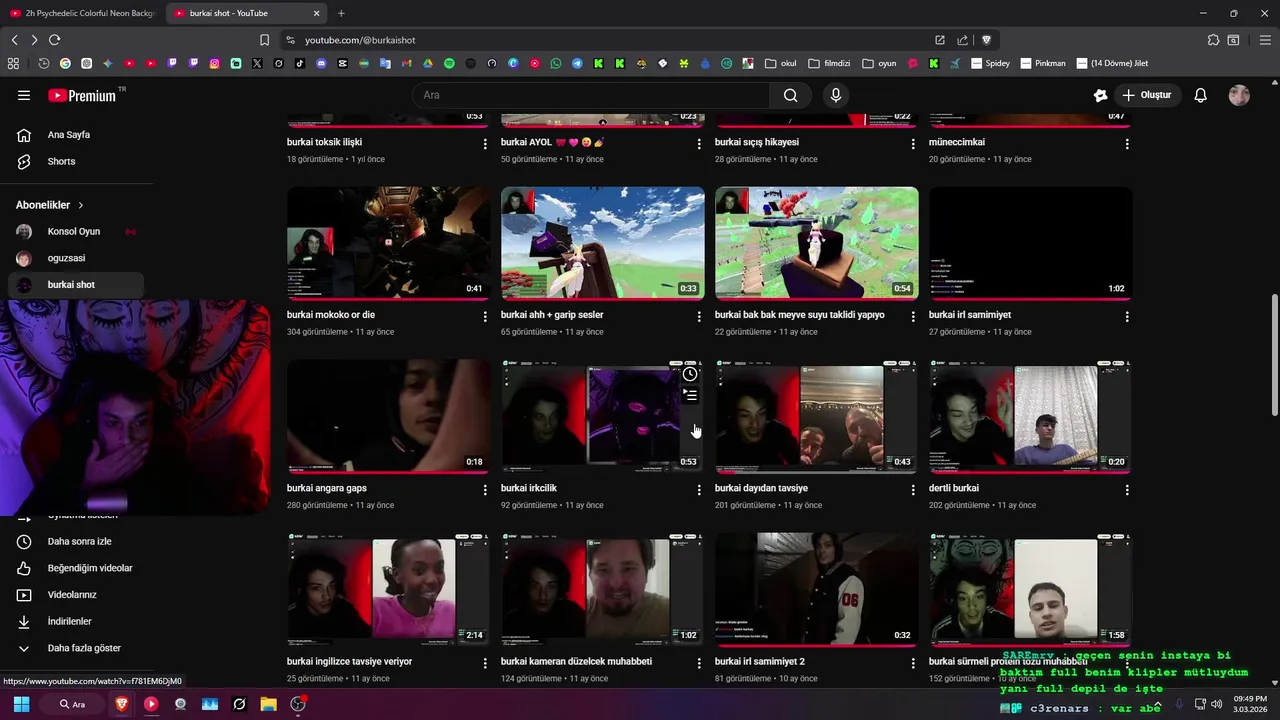Open video title burkai ingilizce tavsiye veriyor

[x=350, y=661]
